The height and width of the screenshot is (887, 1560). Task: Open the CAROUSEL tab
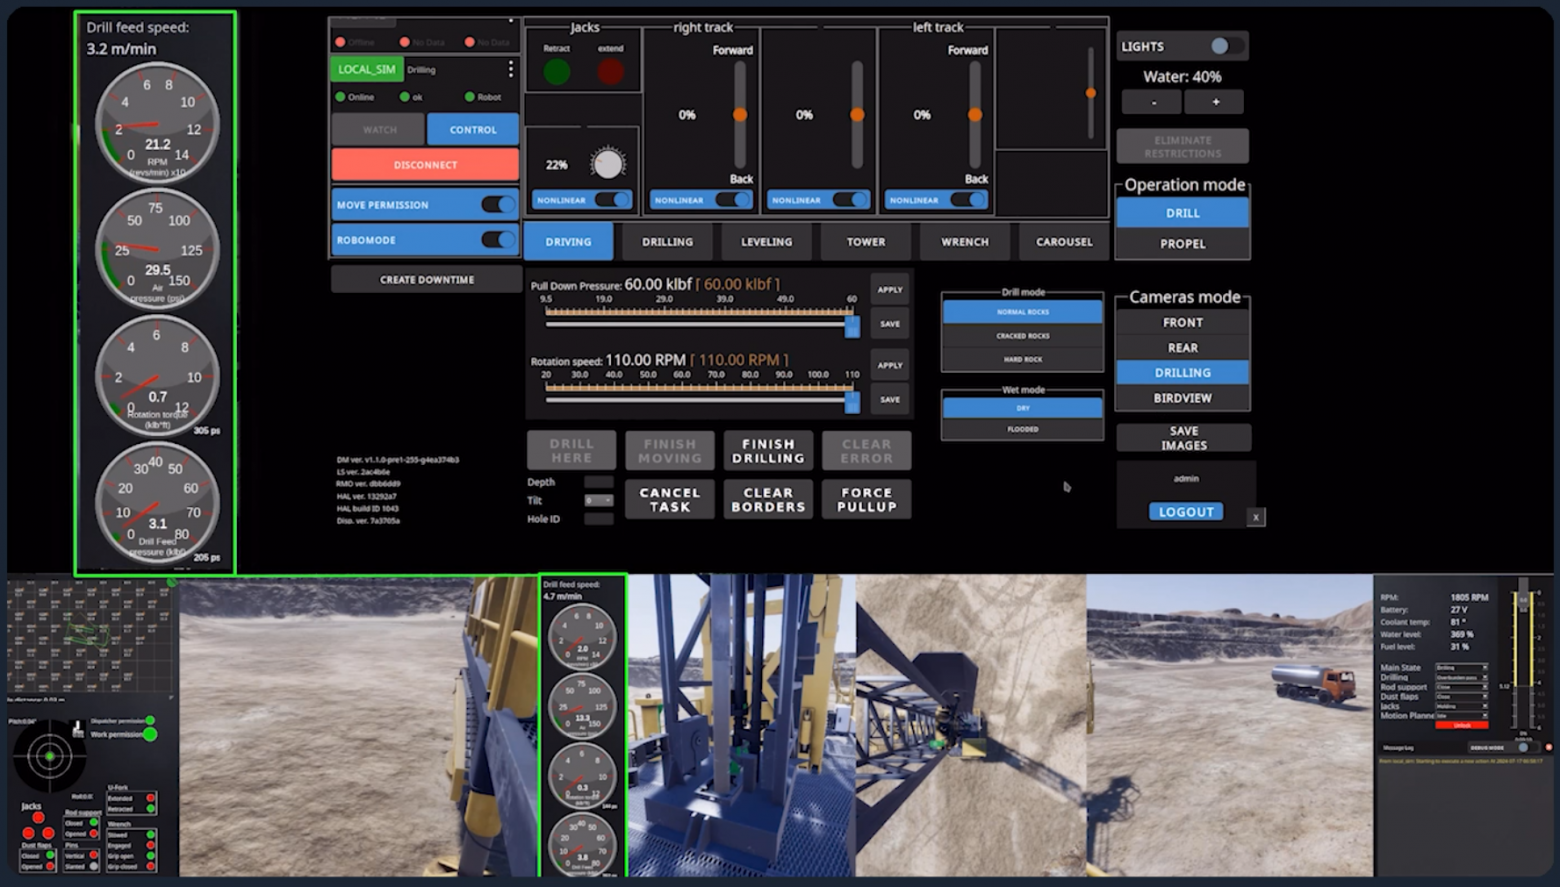(x=1063, y=242)
